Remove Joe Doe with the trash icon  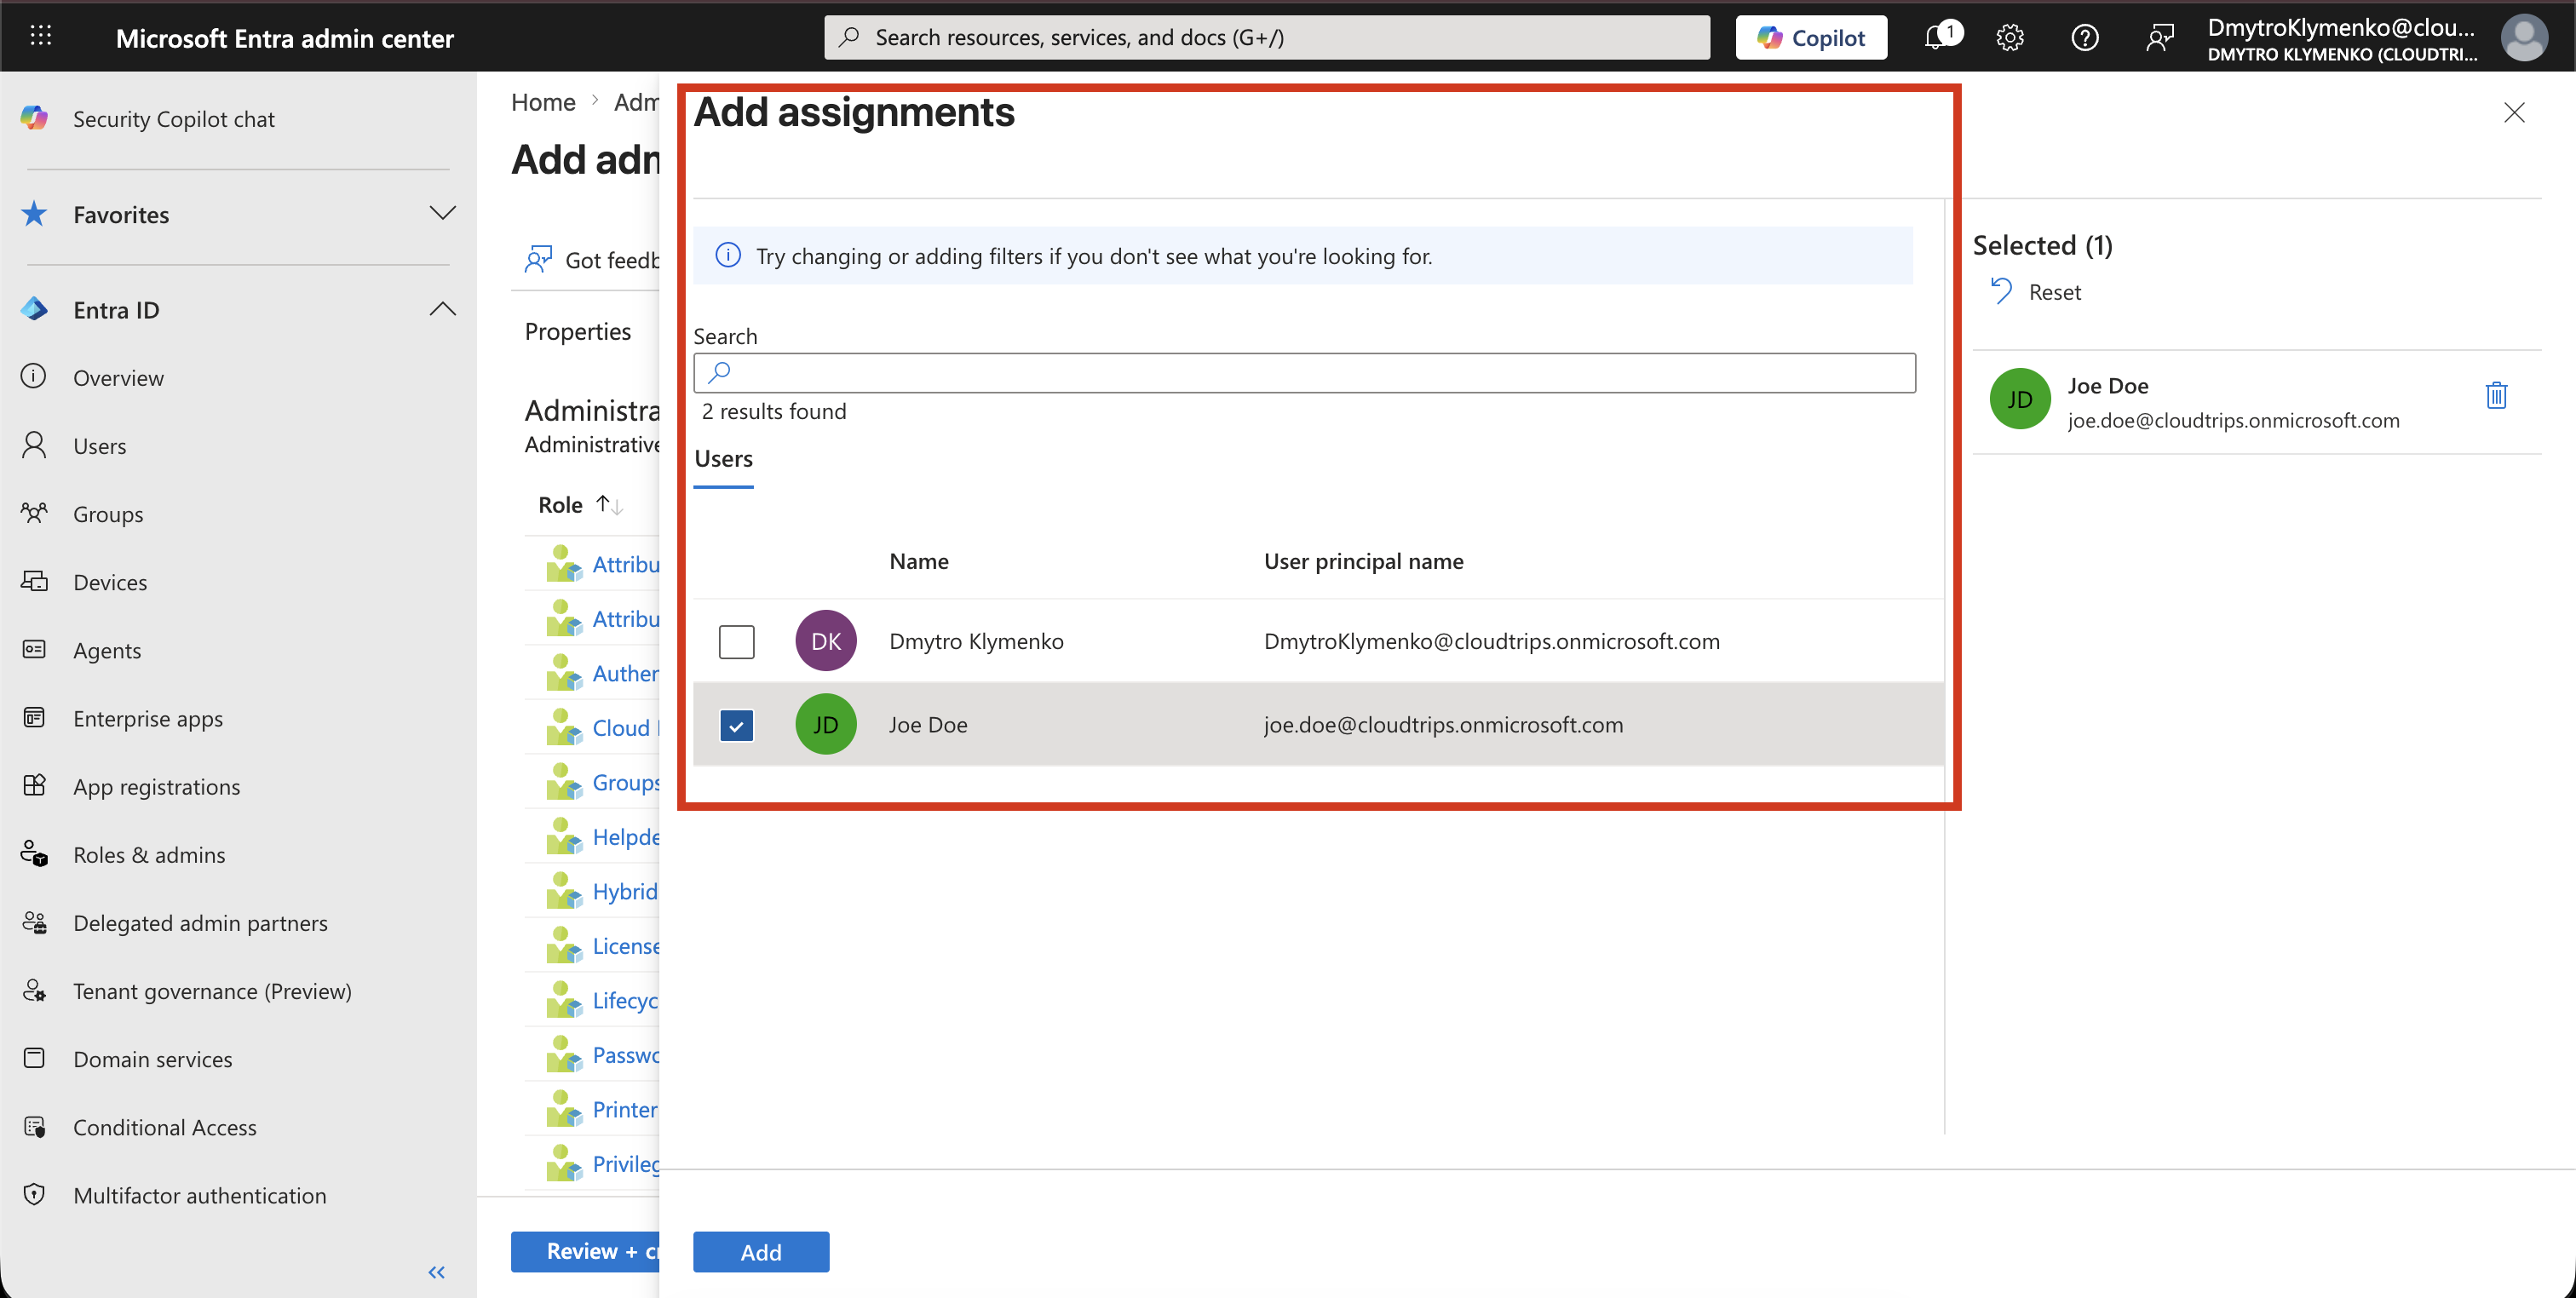click(2496, 396)
